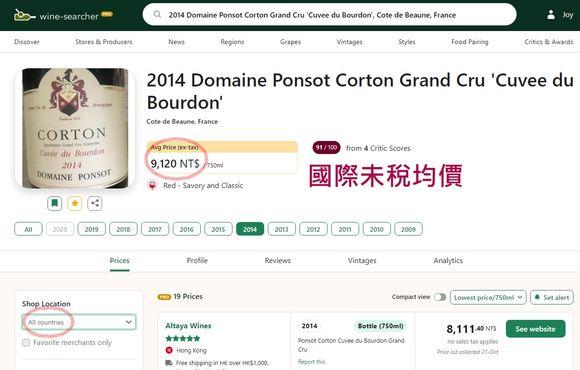
Task: Save wine with the bookmark icon
Action: pos(54,203)
